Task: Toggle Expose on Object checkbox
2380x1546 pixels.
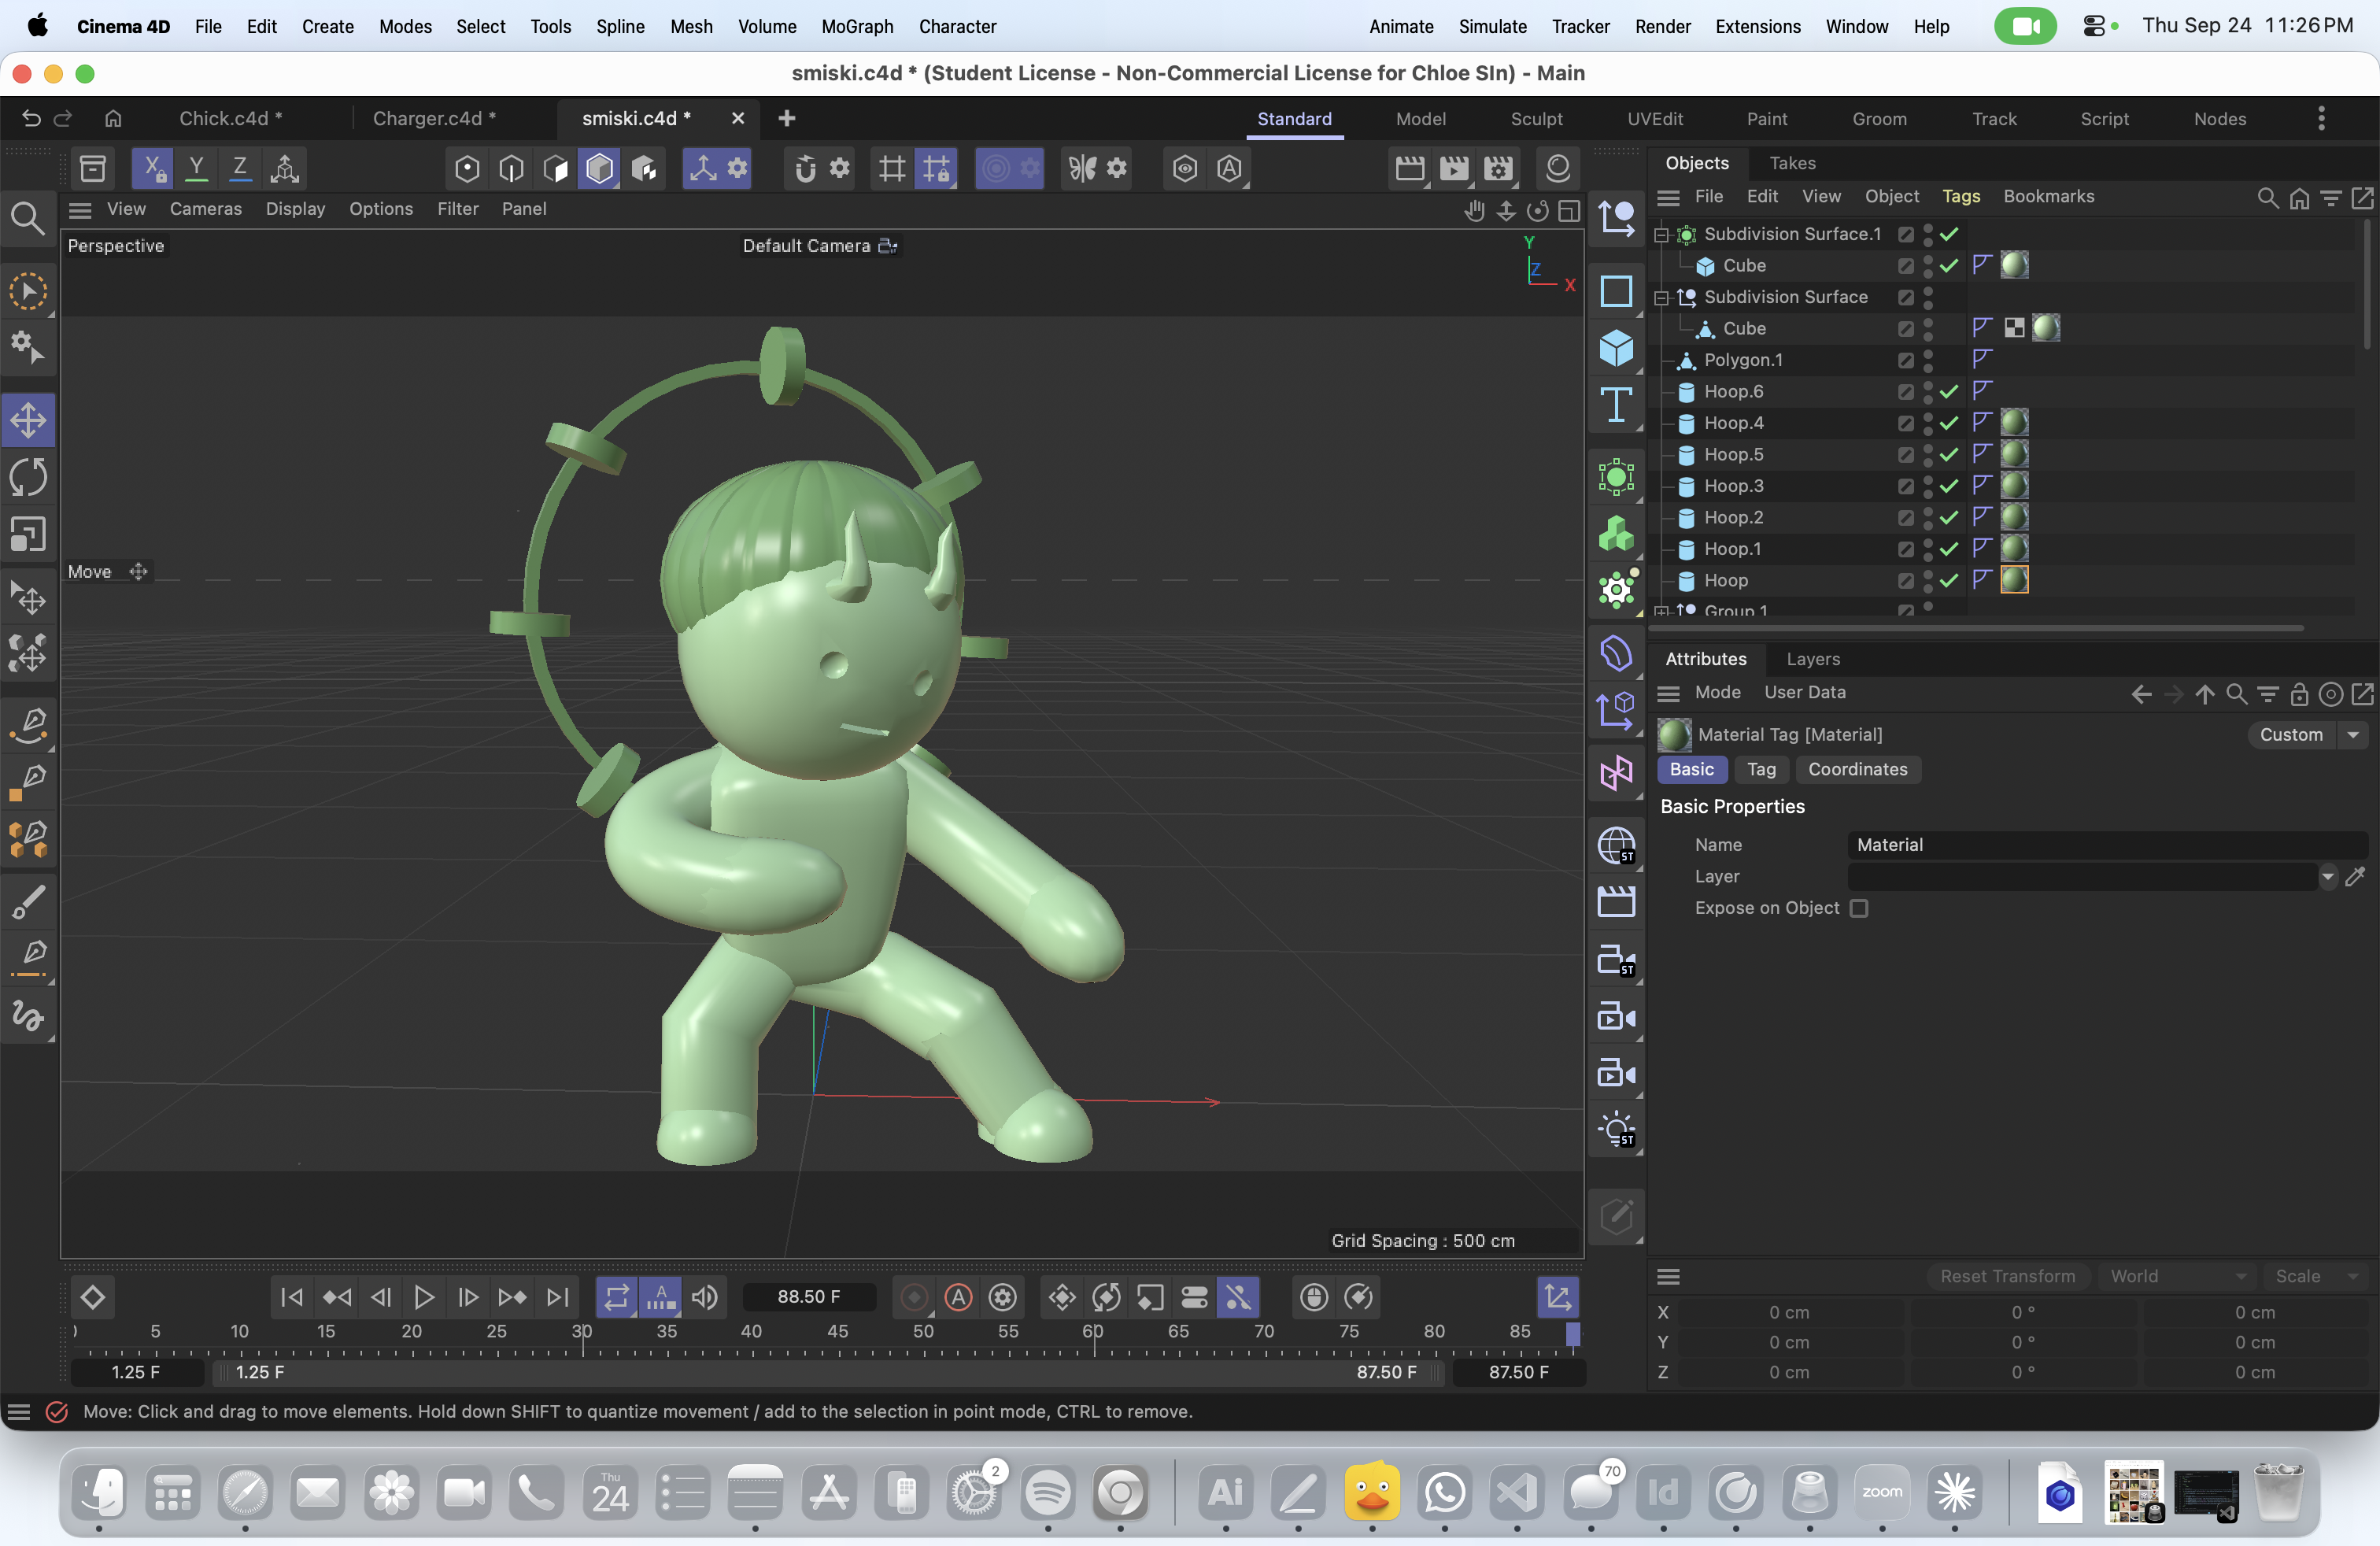Action: (1859, 908)
